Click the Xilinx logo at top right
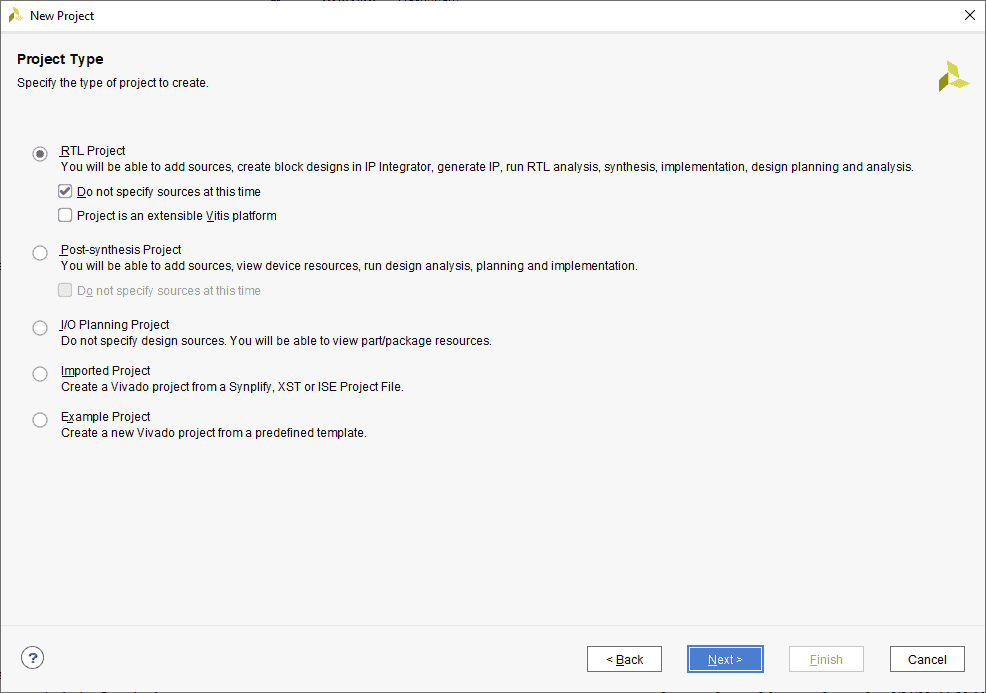Screen dimensions: 986x693 click(953, 76)
